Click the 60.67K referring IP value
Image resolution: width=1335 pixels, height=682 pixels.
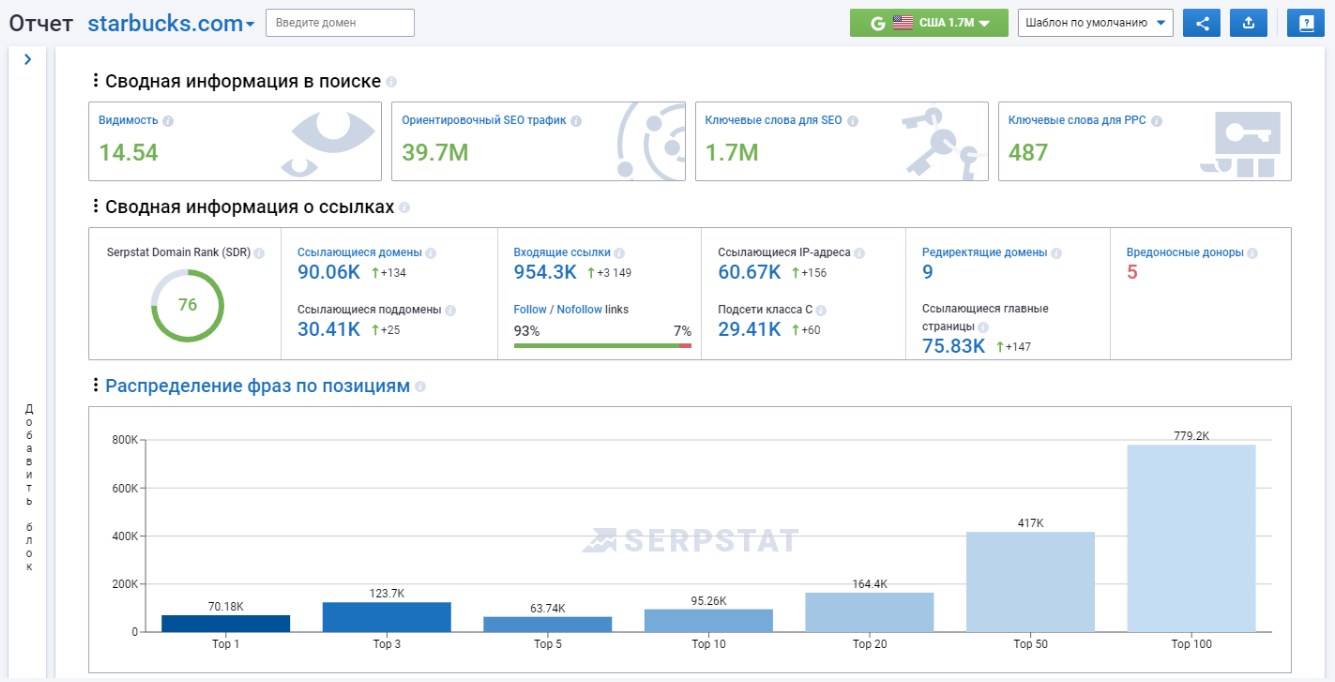749,272
